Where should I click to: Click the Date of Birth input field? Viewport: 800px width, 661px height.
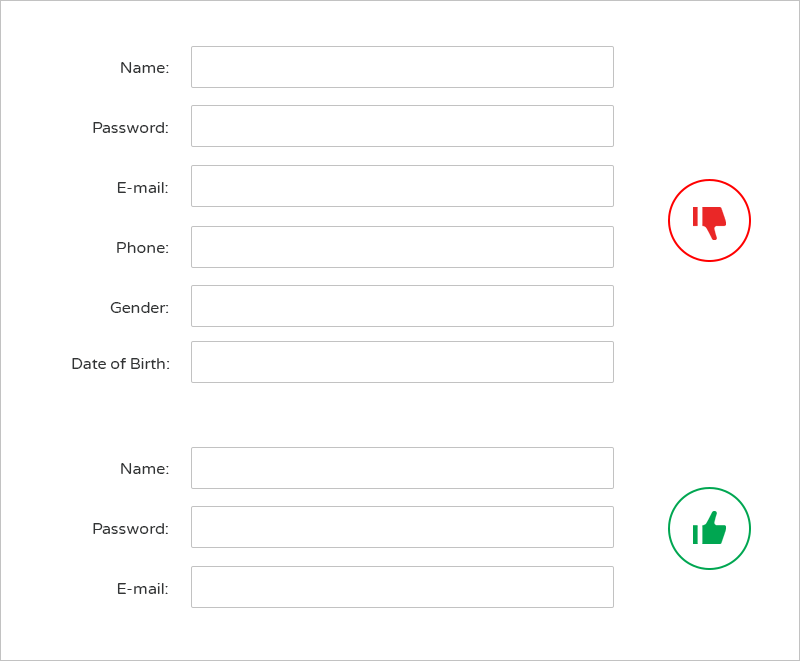[x=402, y=361]
